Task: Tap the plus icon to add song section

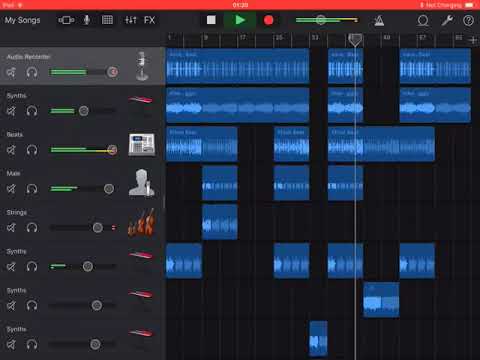Action: [473, 40]
